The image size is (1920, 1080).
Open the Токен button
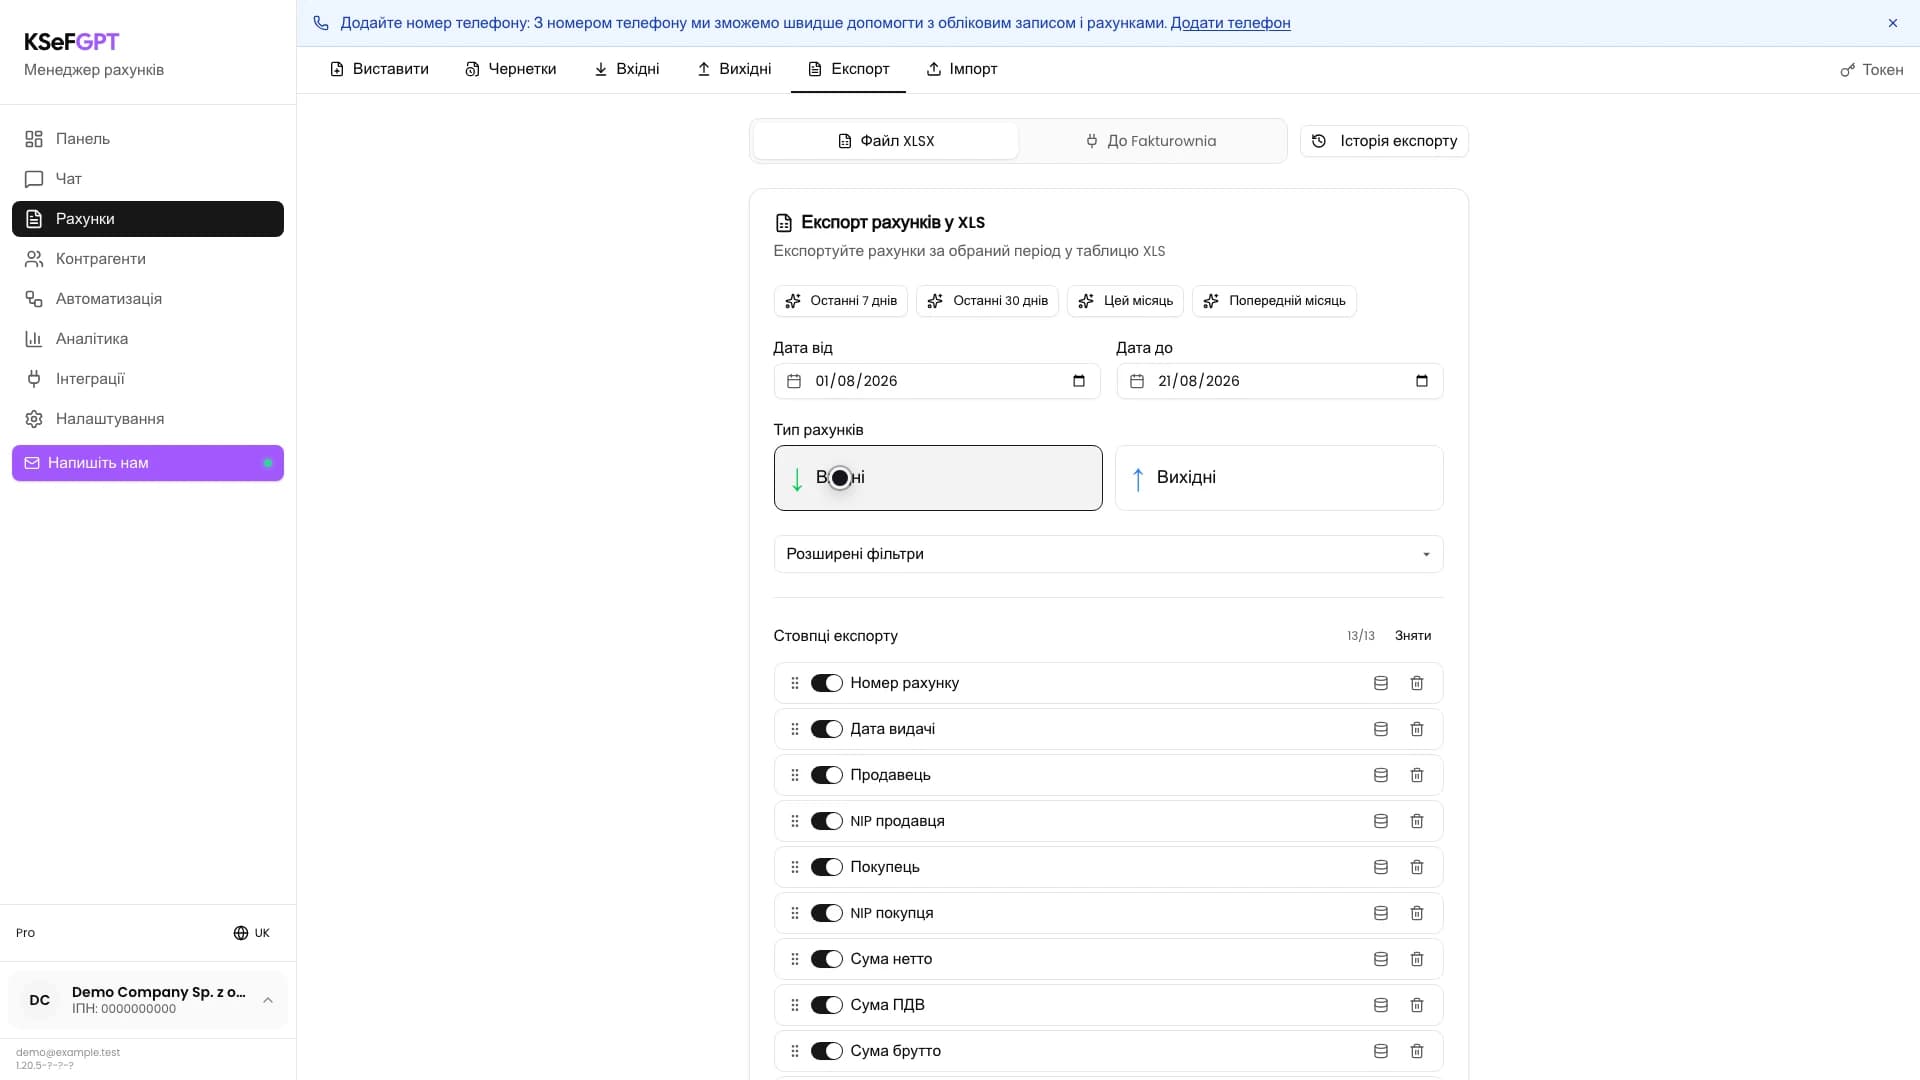[x=1872, y=70]
